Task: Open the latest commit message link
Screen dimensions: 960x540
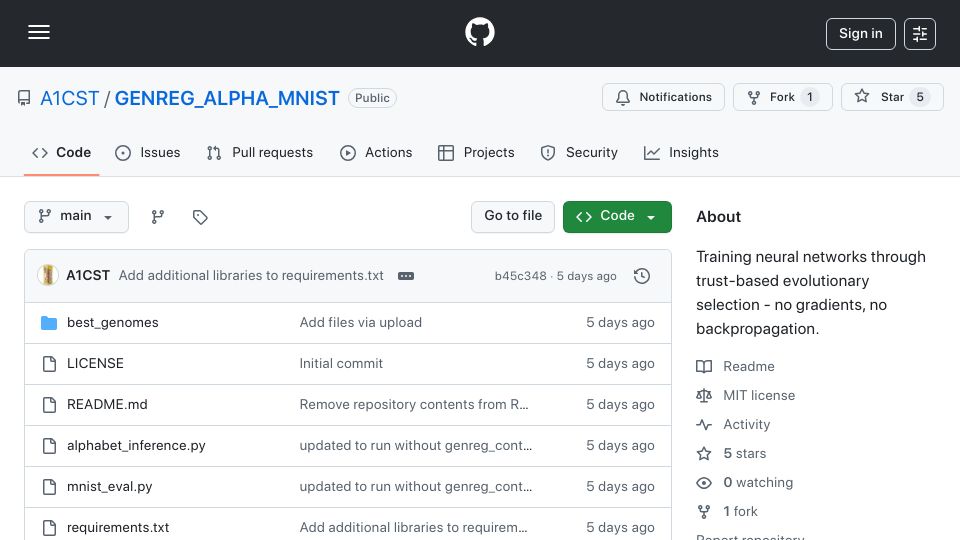Action: 251,276
